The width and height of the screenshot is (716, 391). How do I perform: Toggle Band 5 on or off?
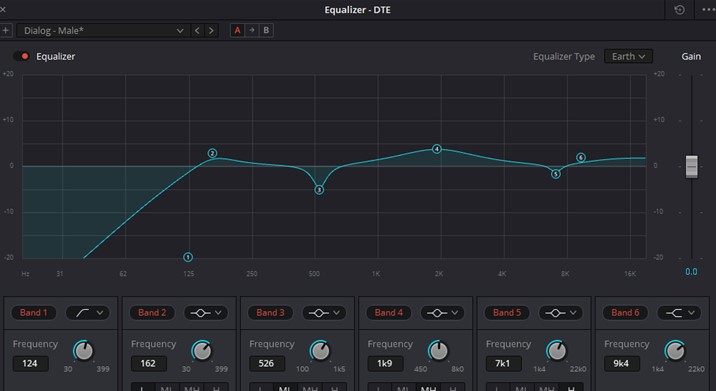point(507,312)
